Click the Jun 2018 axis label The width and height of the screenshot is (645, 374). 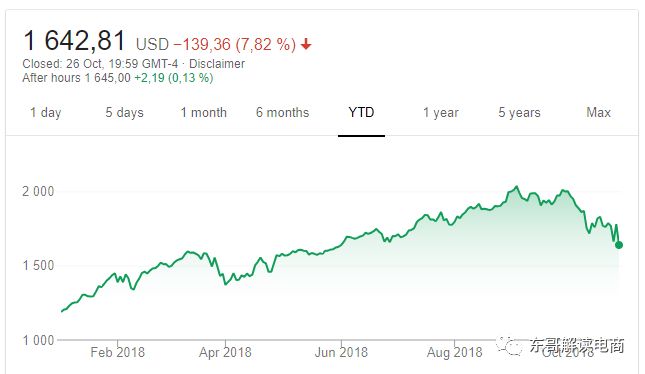341,352
